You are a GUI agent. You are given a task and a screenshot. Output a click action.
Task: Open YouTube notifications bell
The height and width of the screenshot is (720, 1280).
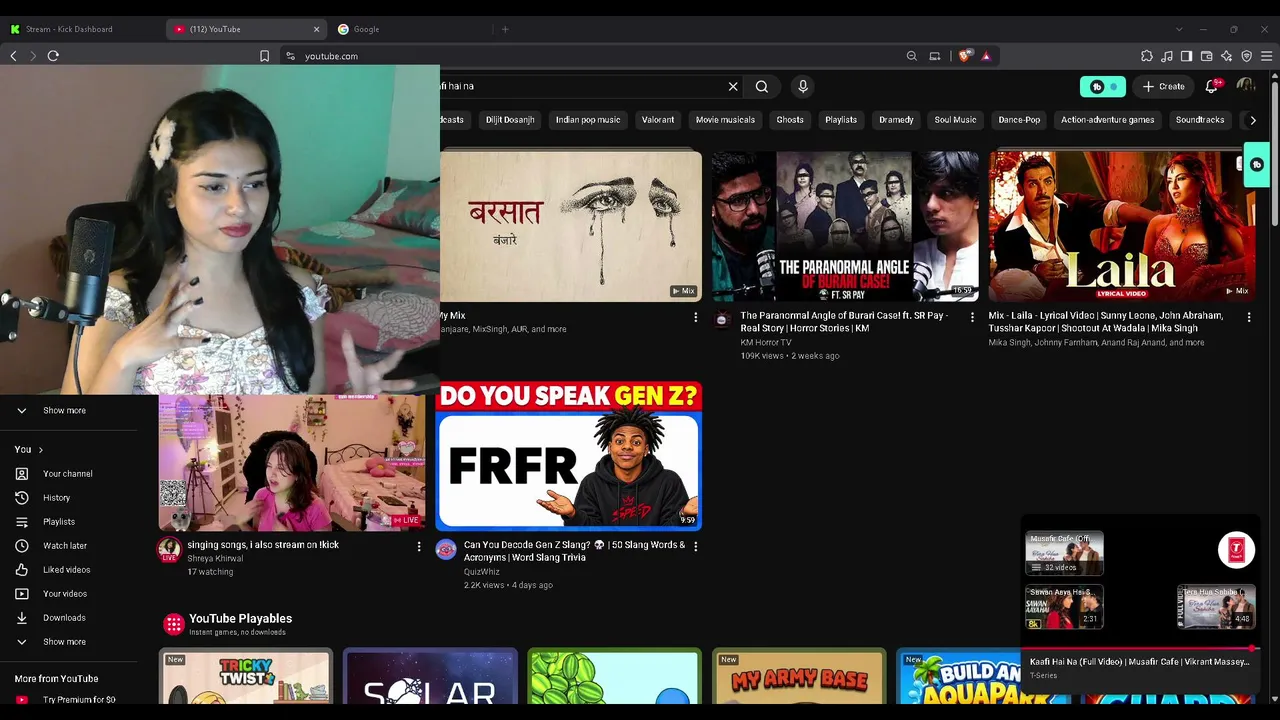coord(1212,87)
